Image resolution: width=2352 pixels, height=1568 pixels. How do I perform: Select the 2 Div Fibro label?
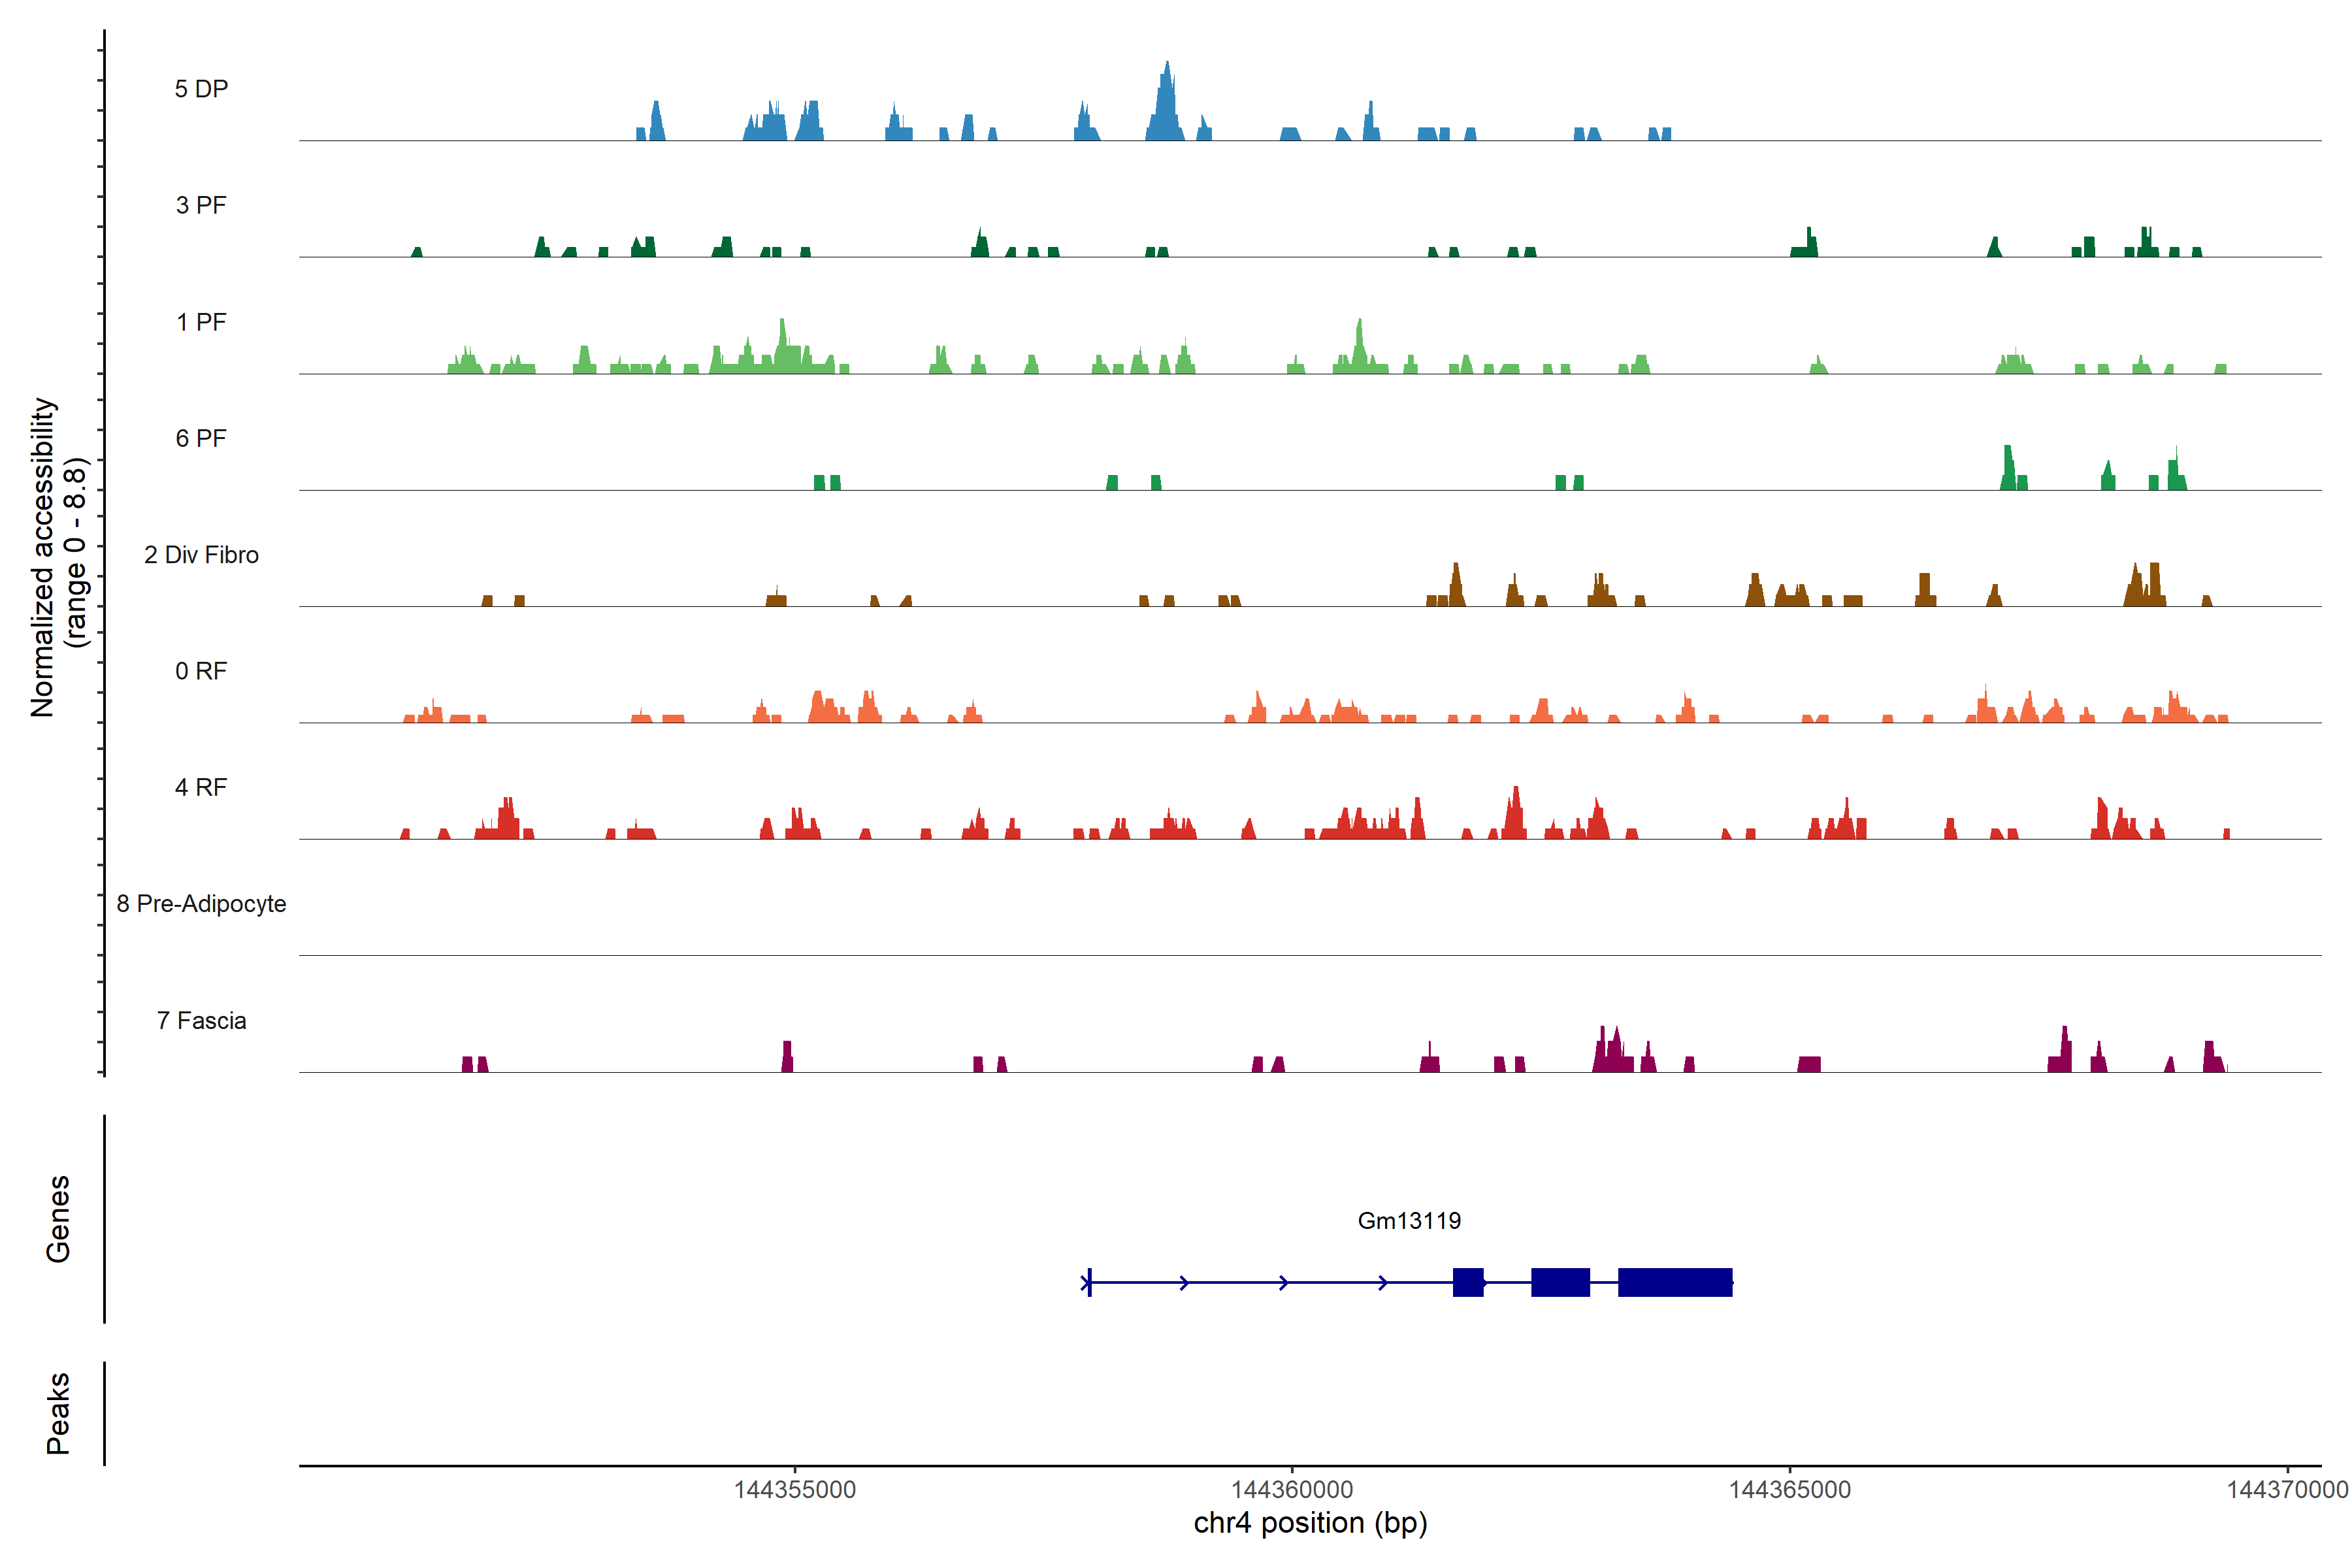[x=201, y=555]
